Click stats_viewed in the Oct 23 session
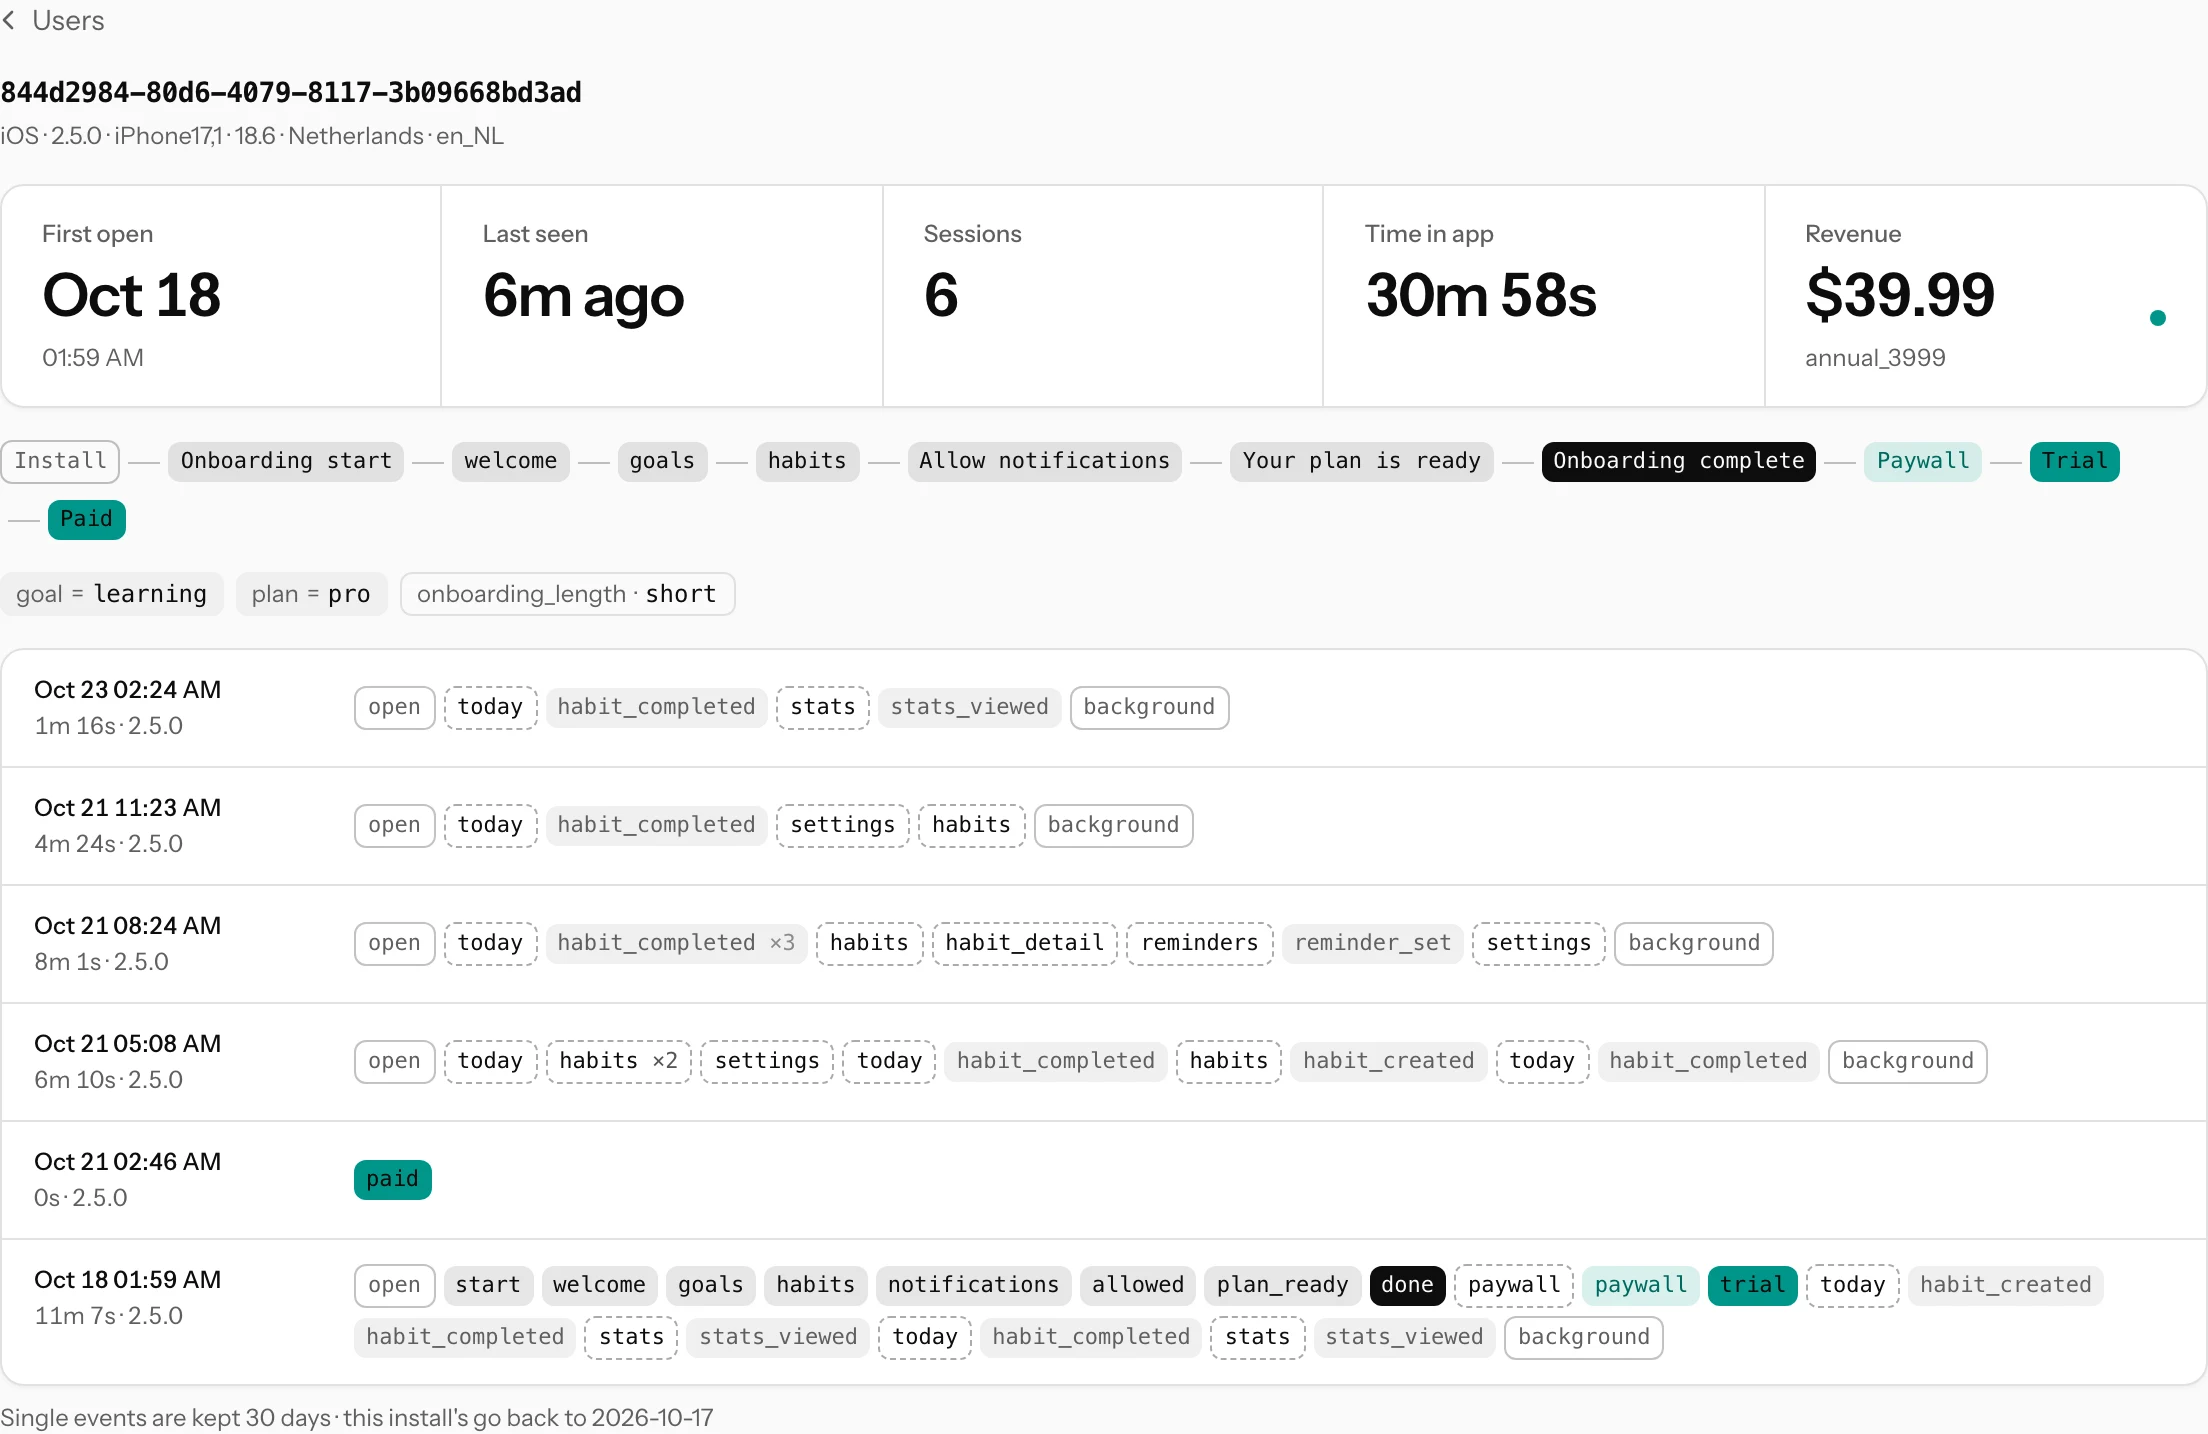Viewport: 2208px width, 1434px height. pos(969,708)
